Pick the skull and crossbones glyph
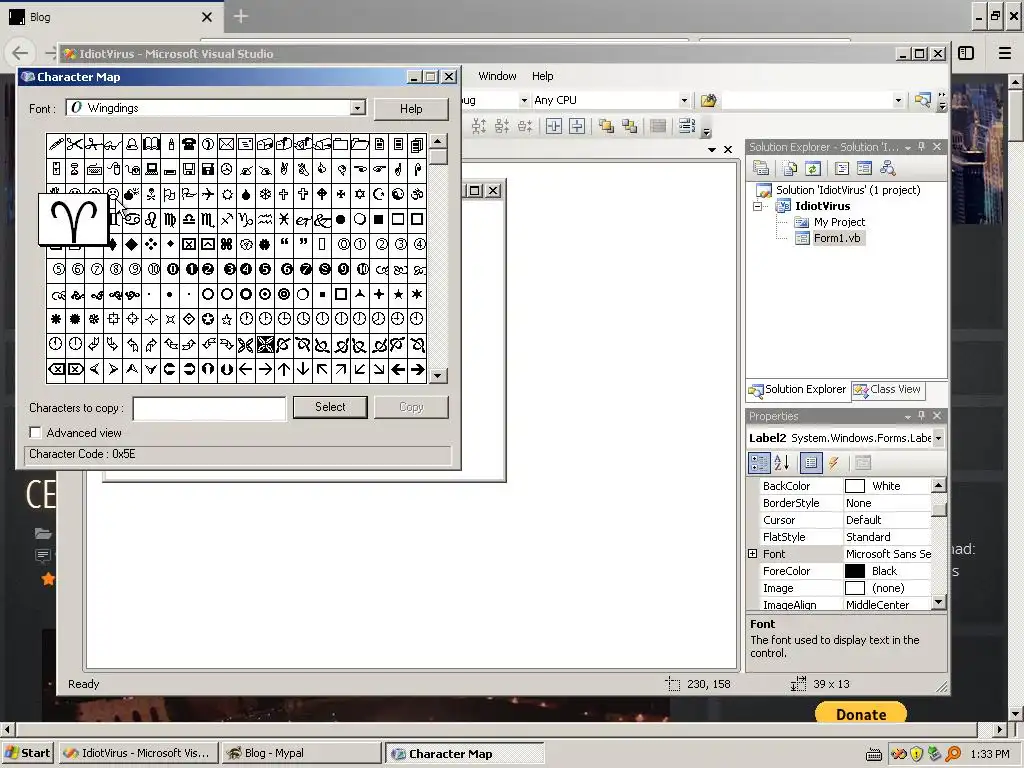1024x768 pixels. coord(151,195)
